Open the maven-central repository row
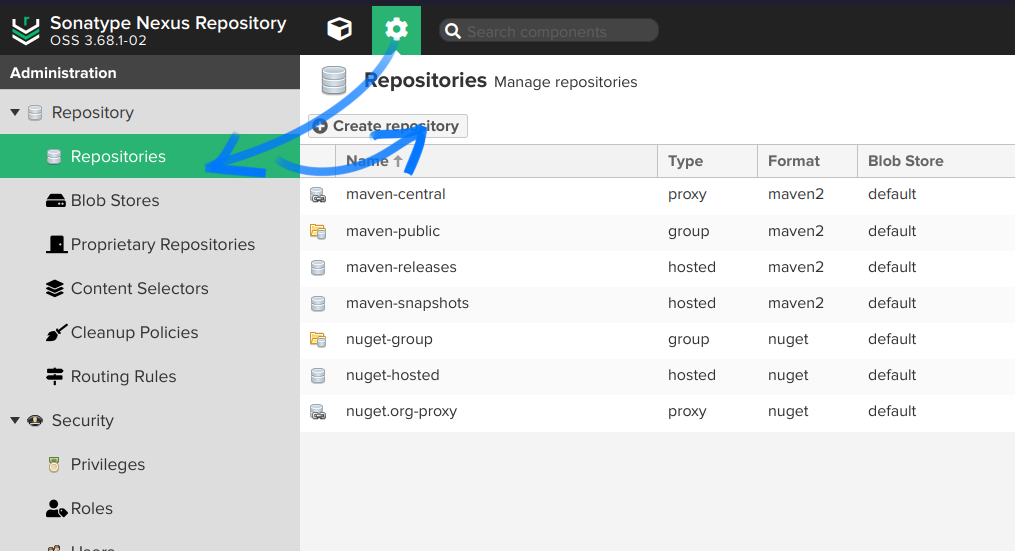 pos(396,195)
